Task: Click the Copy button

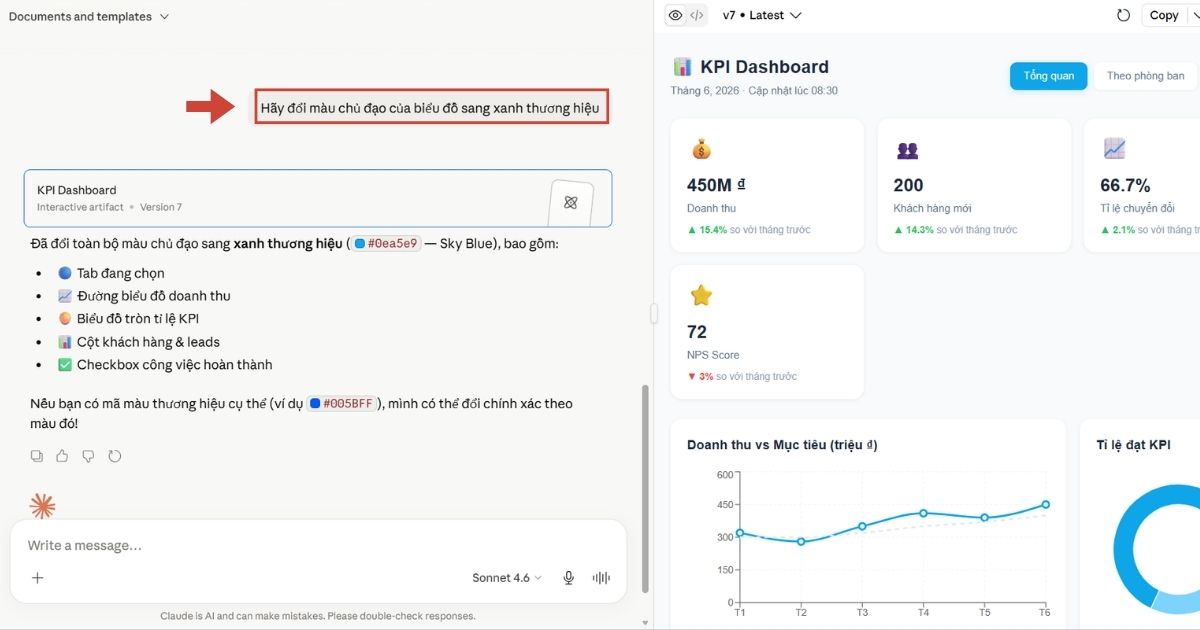Action: coord(1163,15)
